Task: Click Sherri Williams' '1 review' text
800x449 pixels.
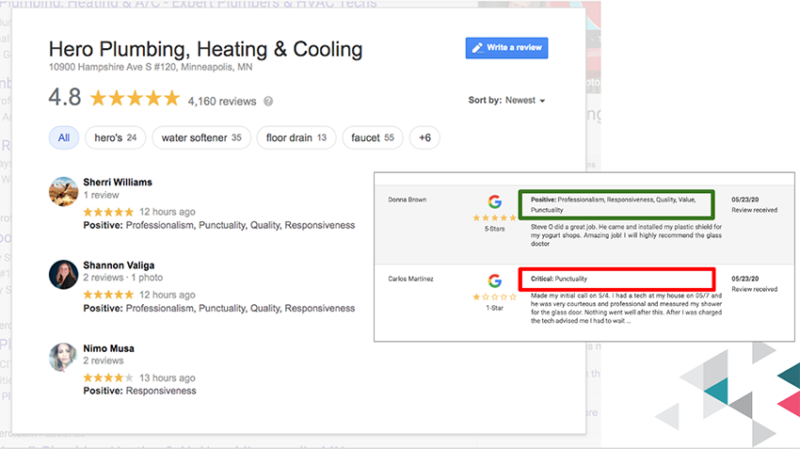Action: (x=101, y=195)
